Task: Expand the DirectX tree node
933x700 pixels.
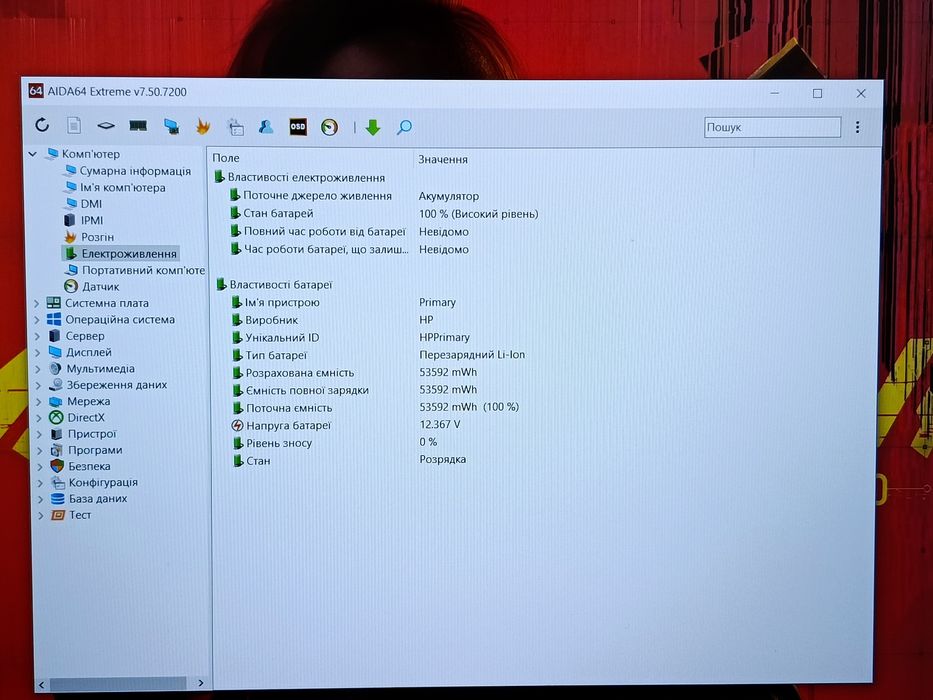Action: (39, 418)
